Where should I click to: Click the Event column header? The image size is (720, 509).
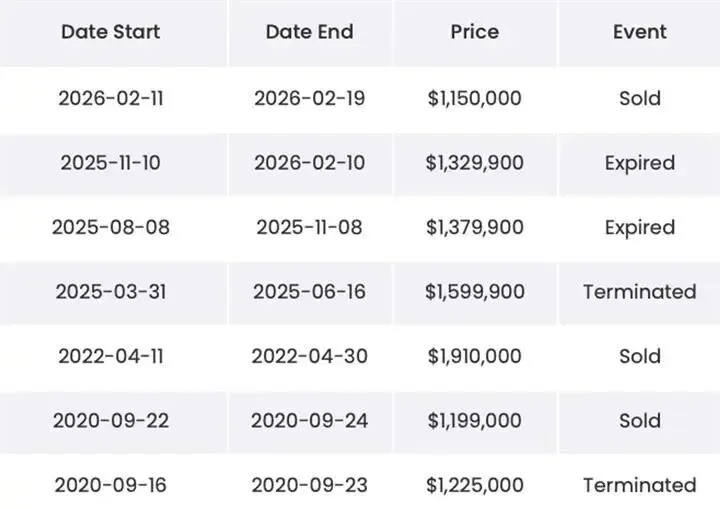639,32
